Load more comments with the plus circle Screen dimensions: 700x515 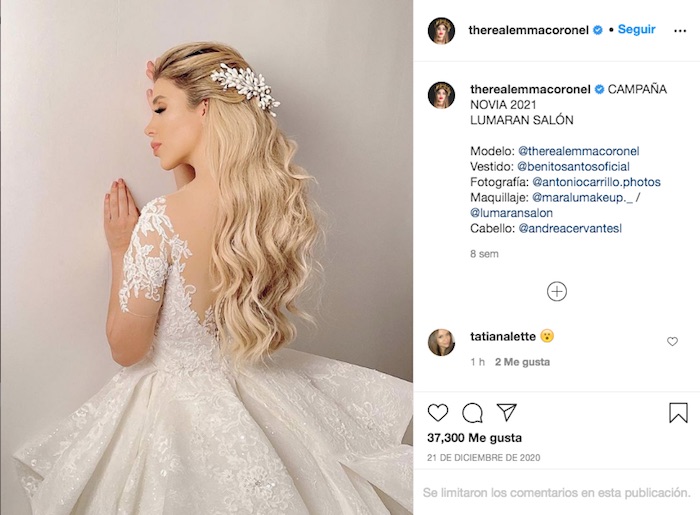pyautogui.click(x=557, y=291)
